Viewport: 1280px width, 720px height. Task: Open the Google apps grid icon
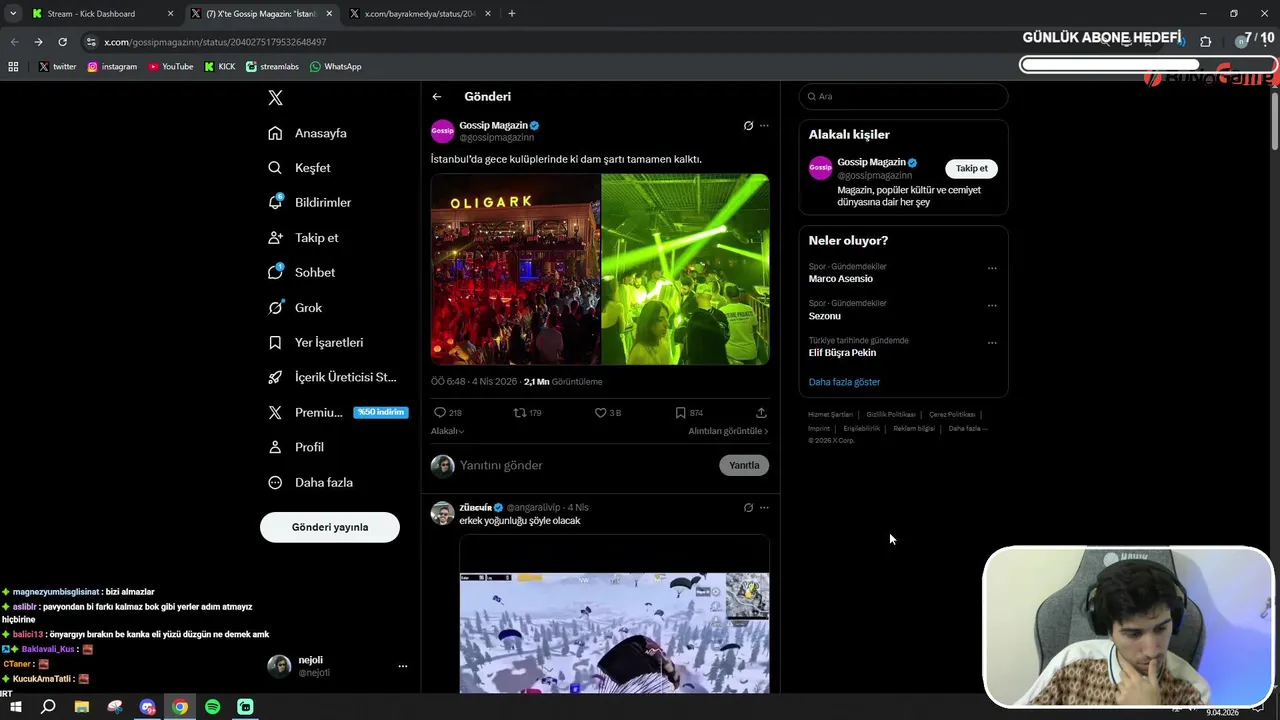tap(13, 67)
